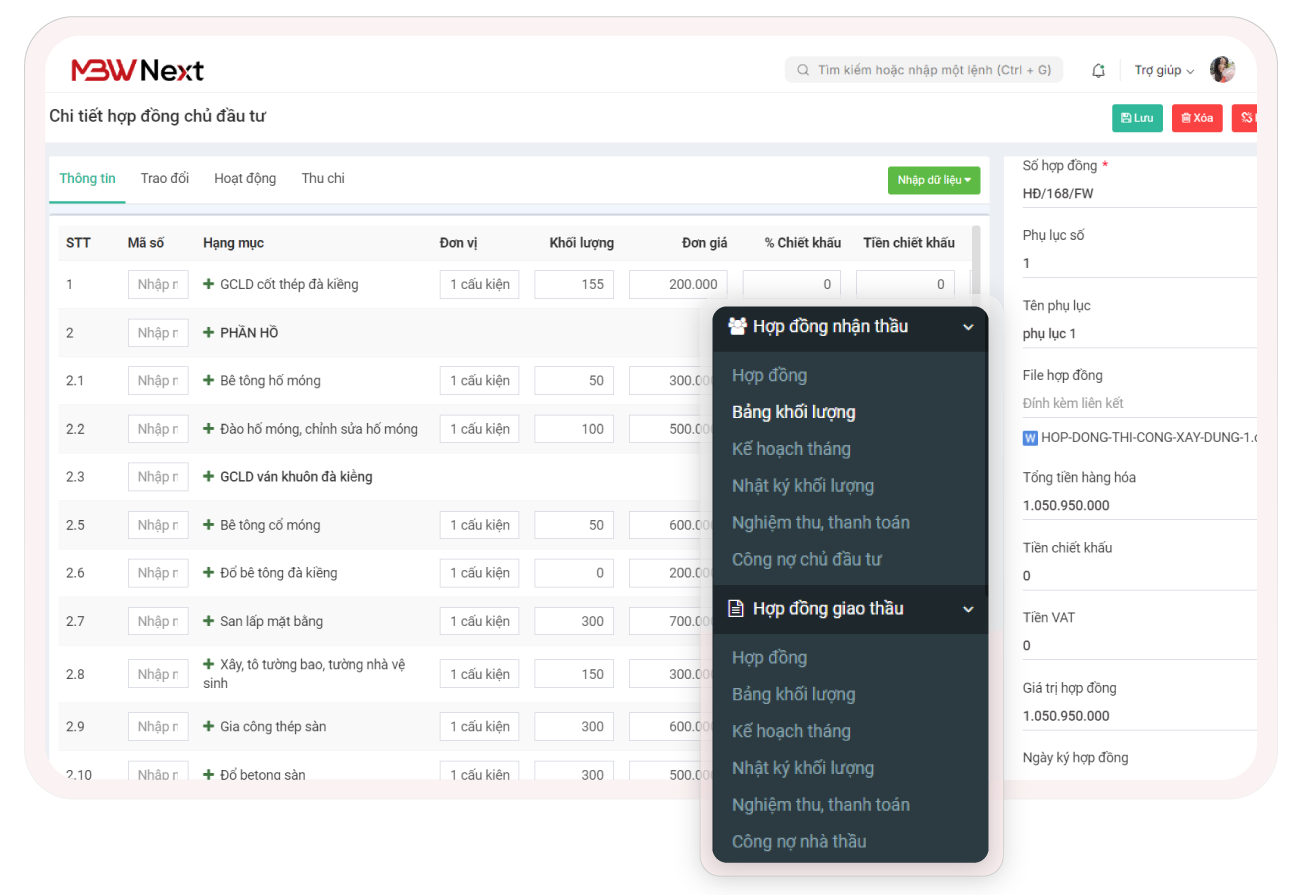Click the plus icon beside PHẦN HỒ
The height and width of the screenshot is (895, 1300).
[x=209, y=333]
